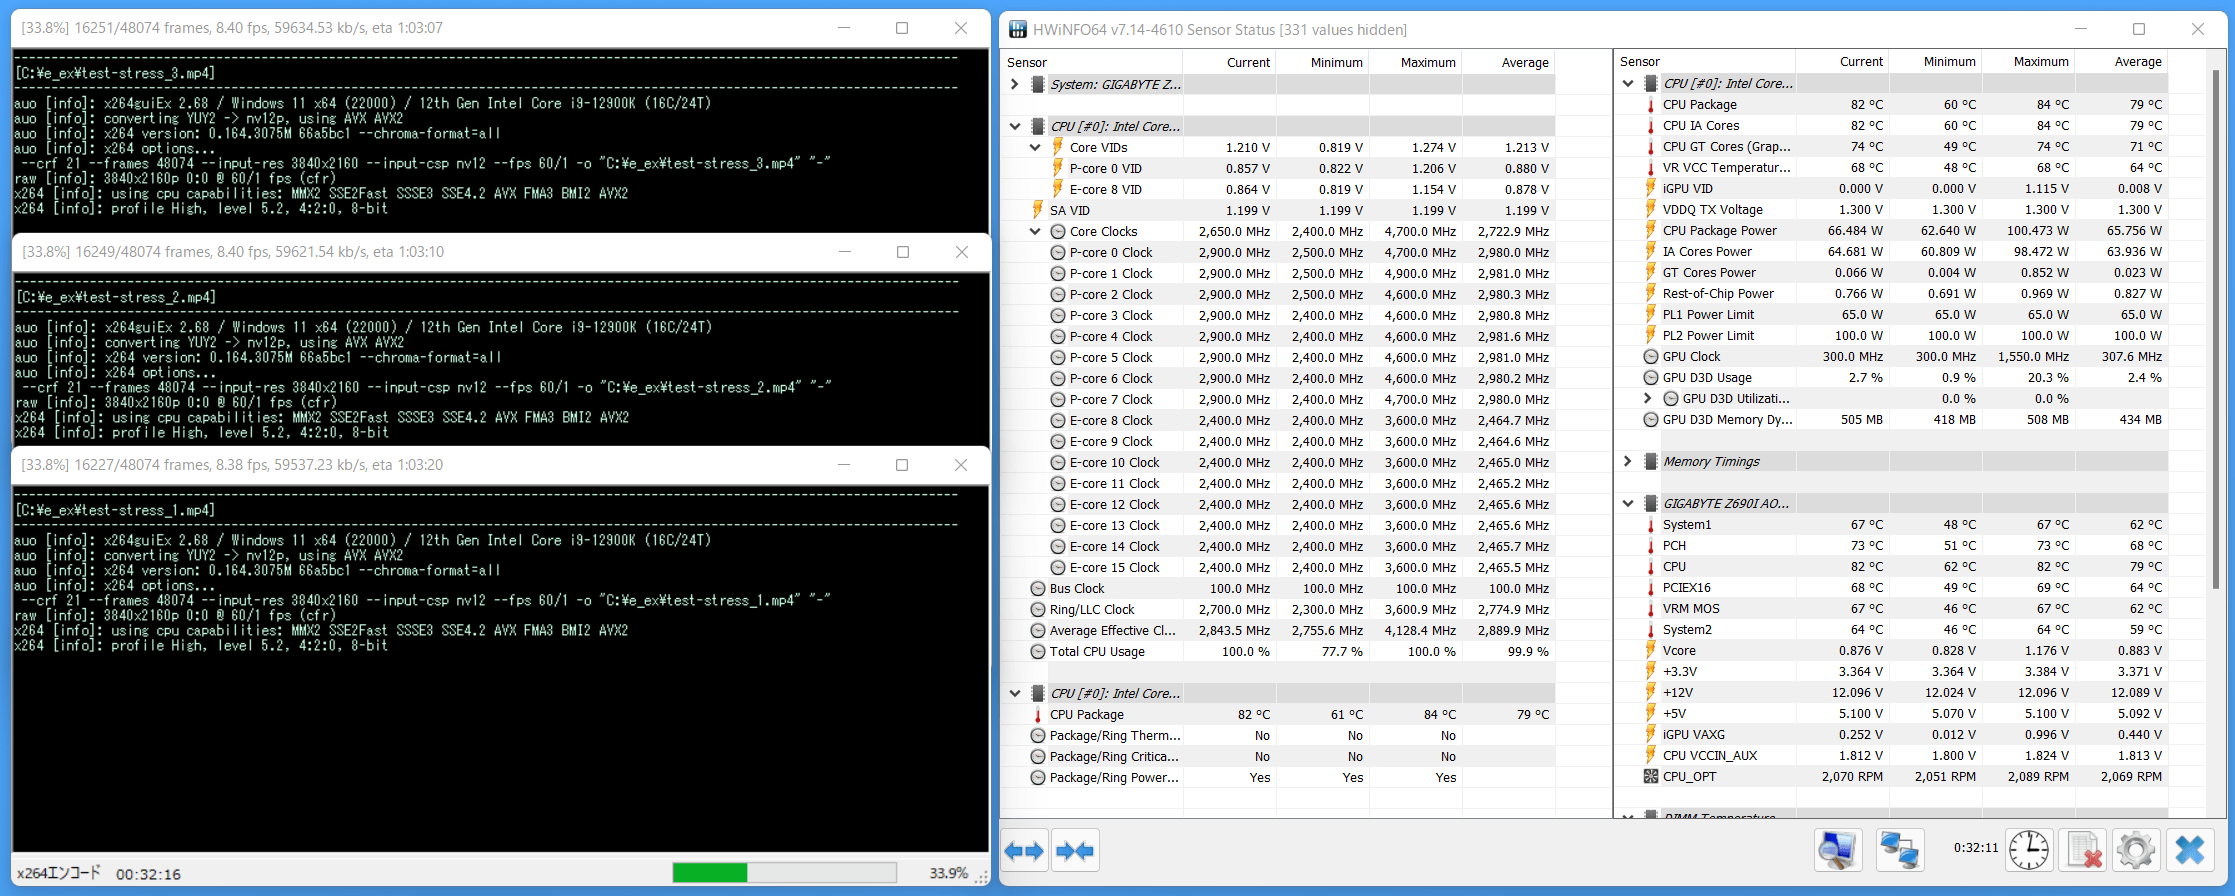Viewport: 2235px width, 896px height.
Task: Click the Maximum column header in right panel
Action: click(2028, 61)
